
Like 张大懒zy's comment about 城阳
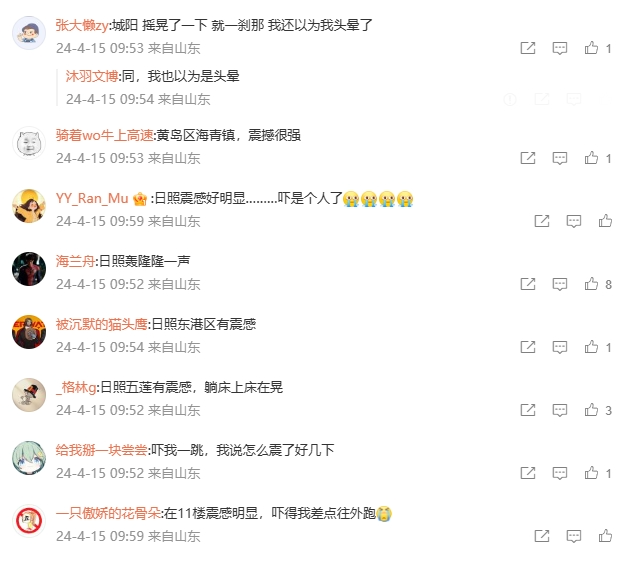pyautogui.click(x=591, y=48)
